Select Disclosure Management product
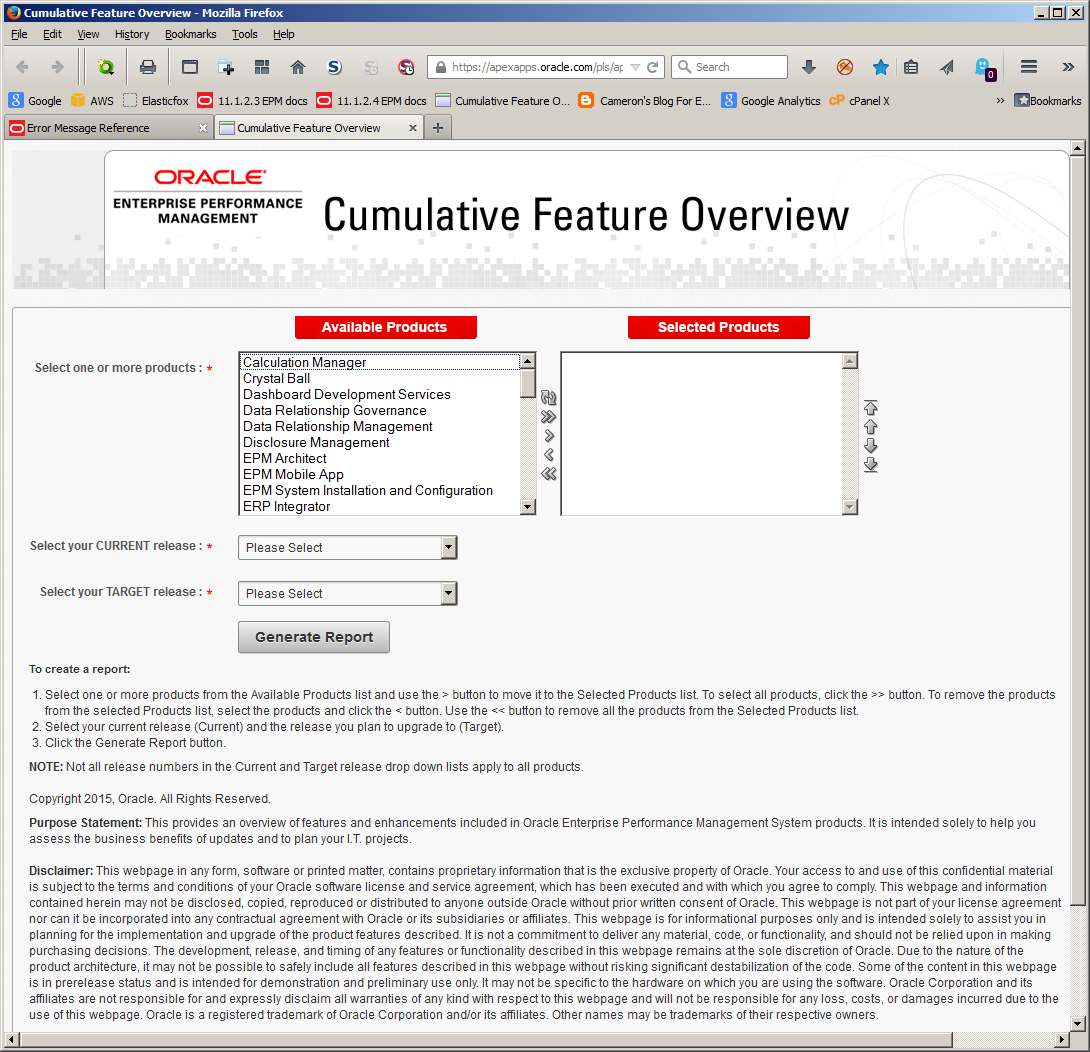Screen dimensions: 1090x1052 [380, 442]
